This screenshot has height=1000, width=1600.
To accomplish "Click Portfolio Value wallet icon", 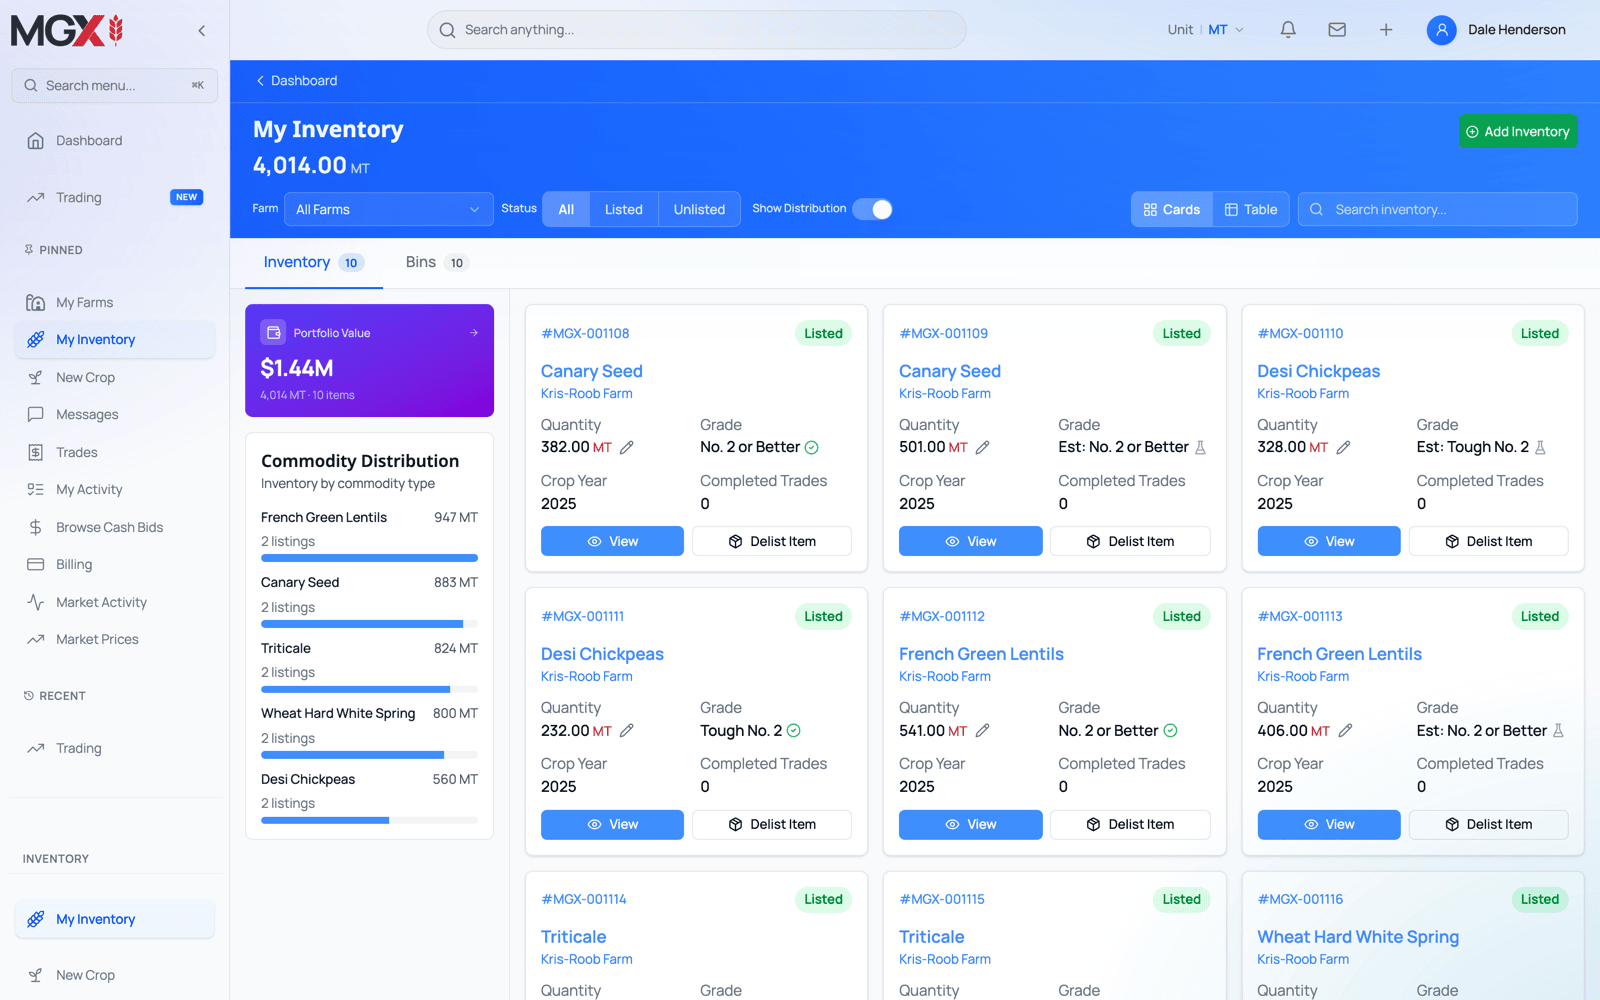I will [x=273, y=332].
